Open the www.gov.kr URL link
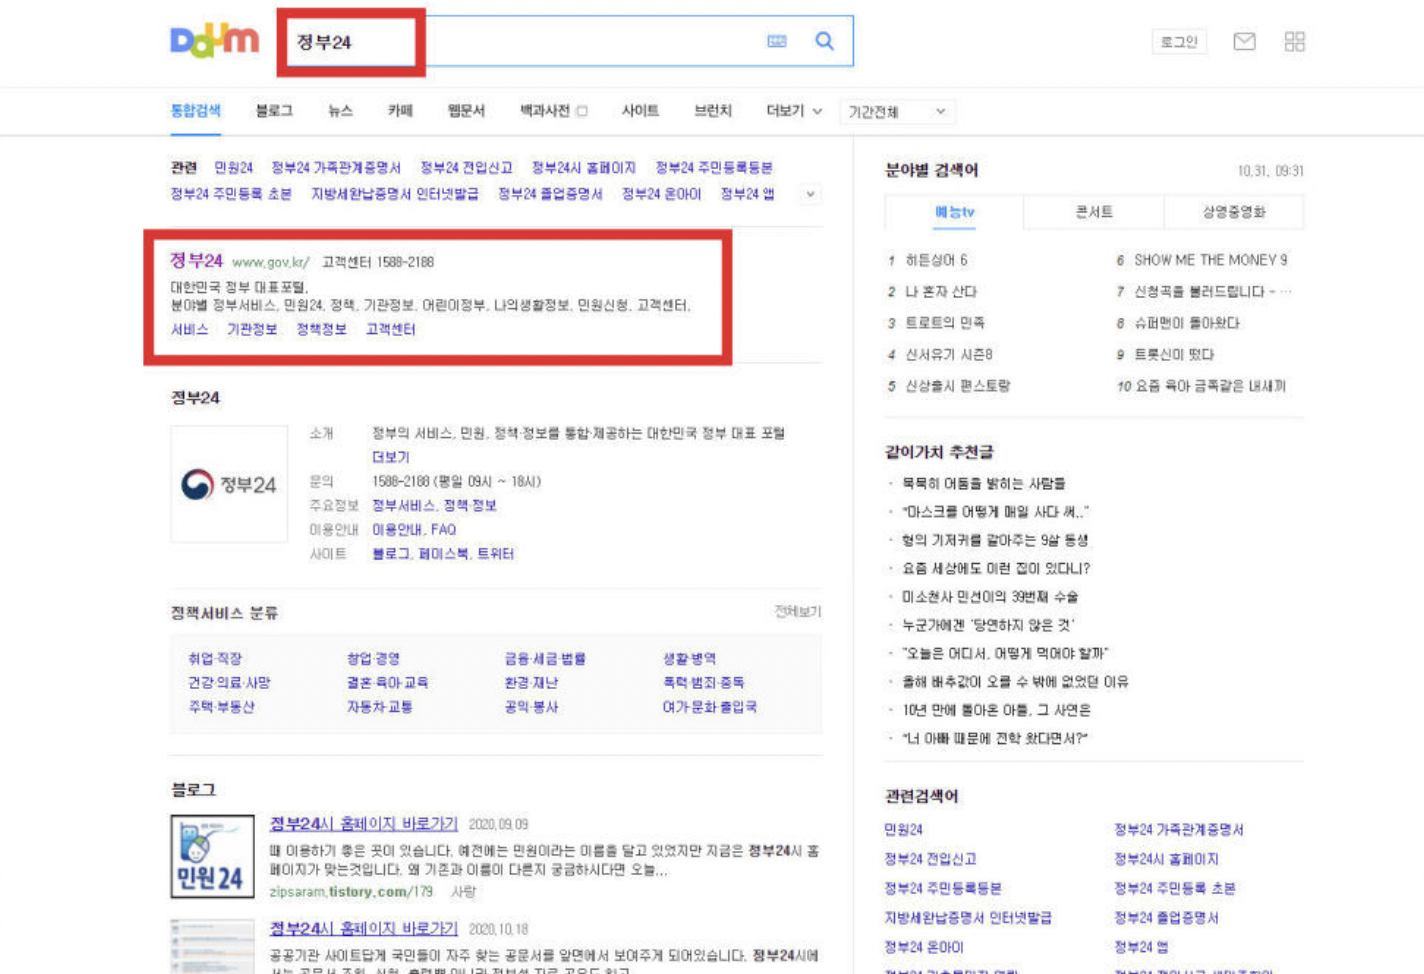The image size is (1424, 974). (x=271, y=262)
